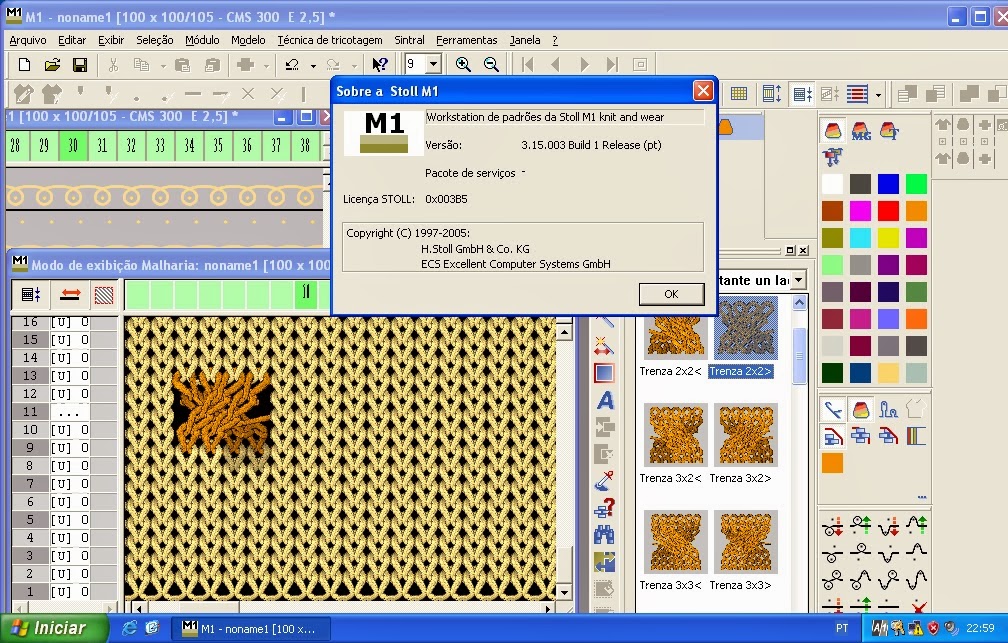1008x643 pixels.
Task: Click the Trenza 2x2> label
Action: 740,371
